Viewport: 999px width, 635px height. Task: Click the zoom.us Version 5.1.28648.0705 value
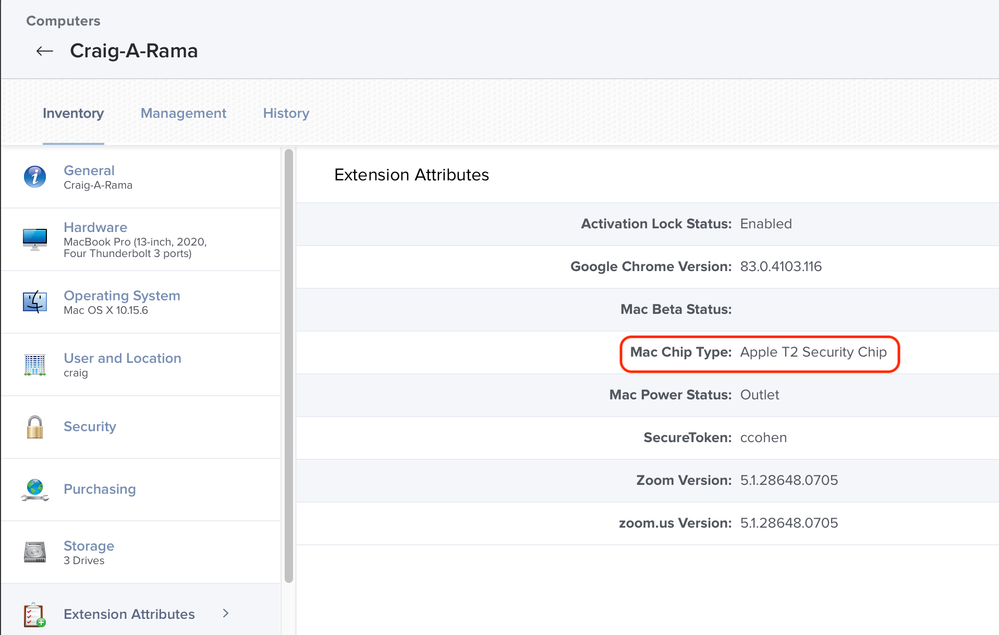(789, 523)
